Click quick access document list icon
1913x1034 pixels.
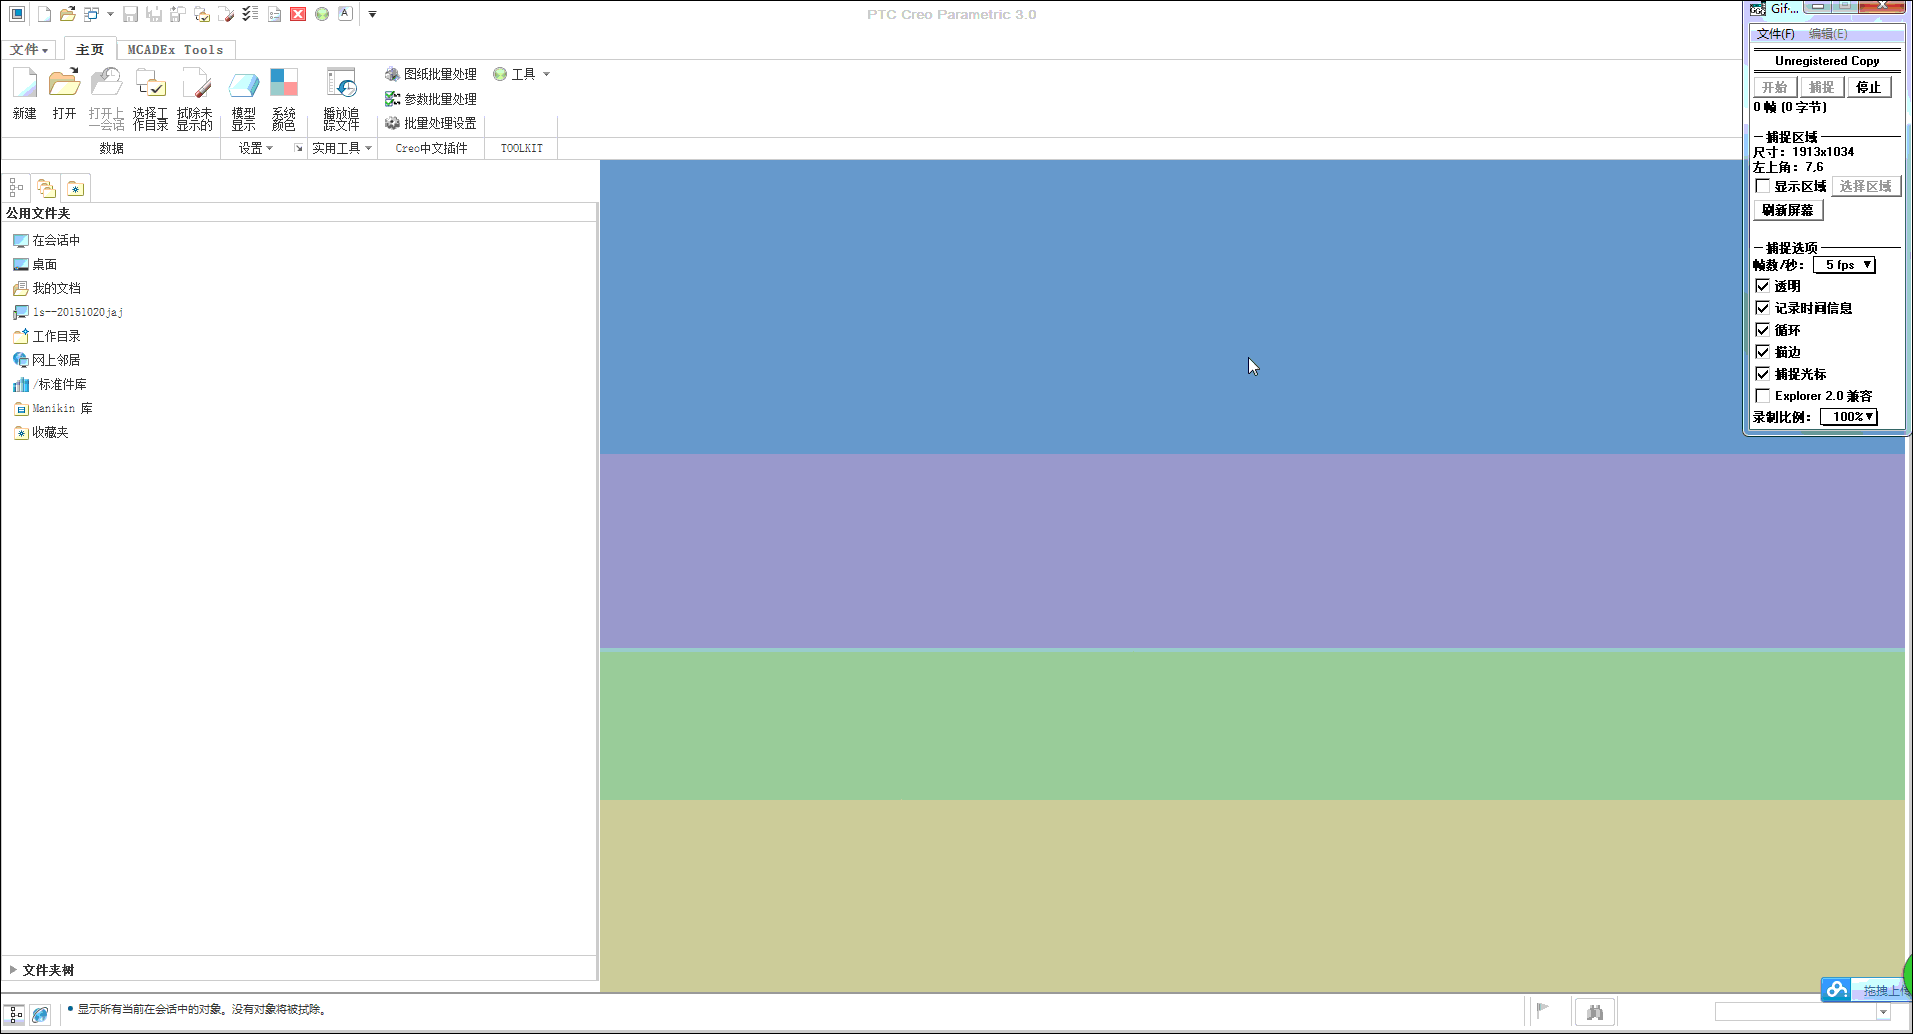[274, 14]
